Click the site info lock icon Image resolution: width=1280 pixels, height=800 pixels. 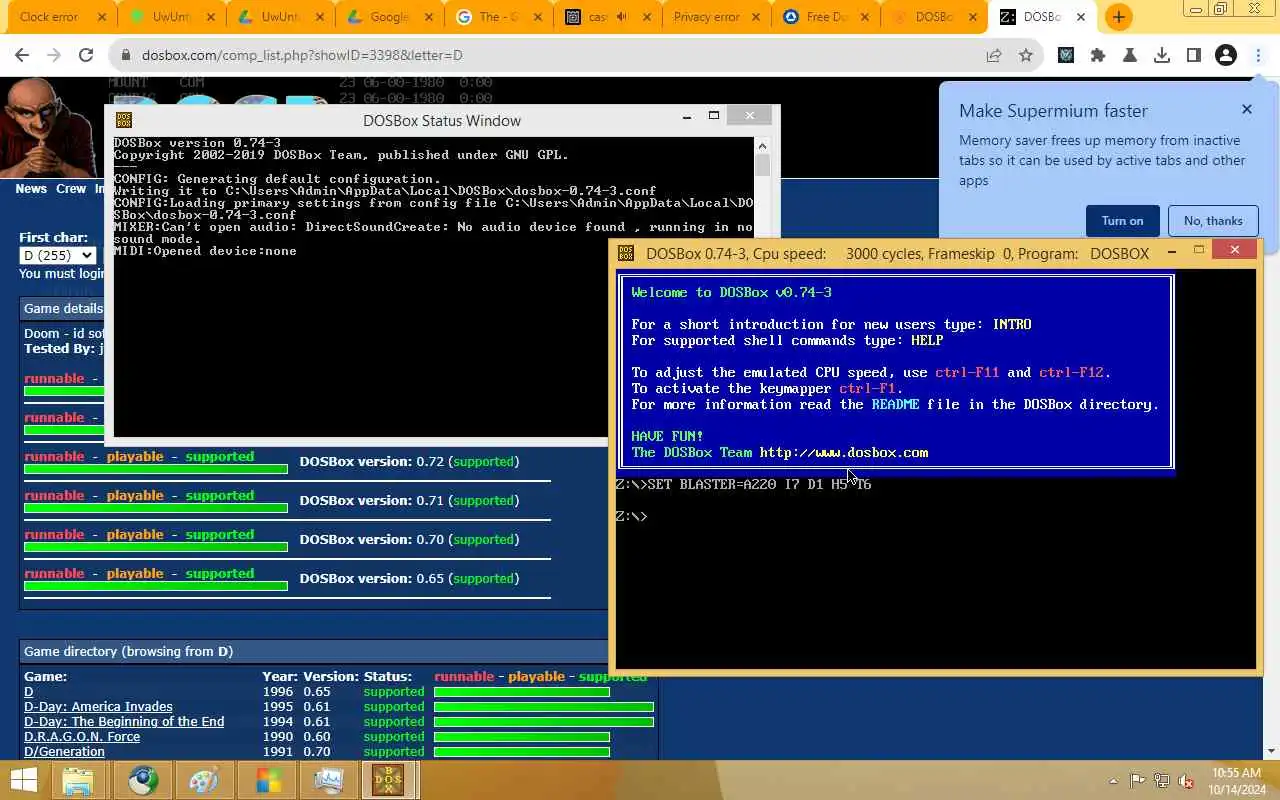click(125, 56)
